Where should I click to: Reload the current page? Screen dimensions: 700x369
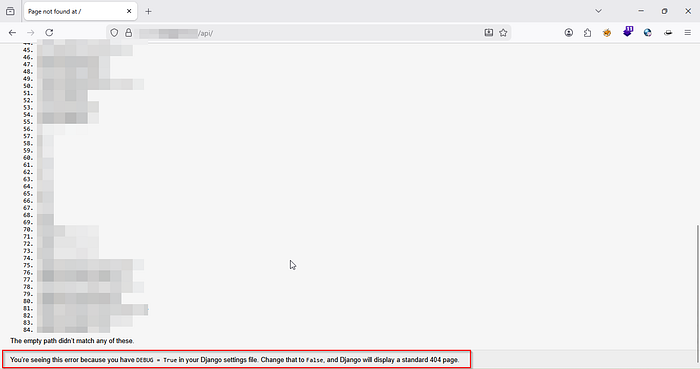(49, 33)
